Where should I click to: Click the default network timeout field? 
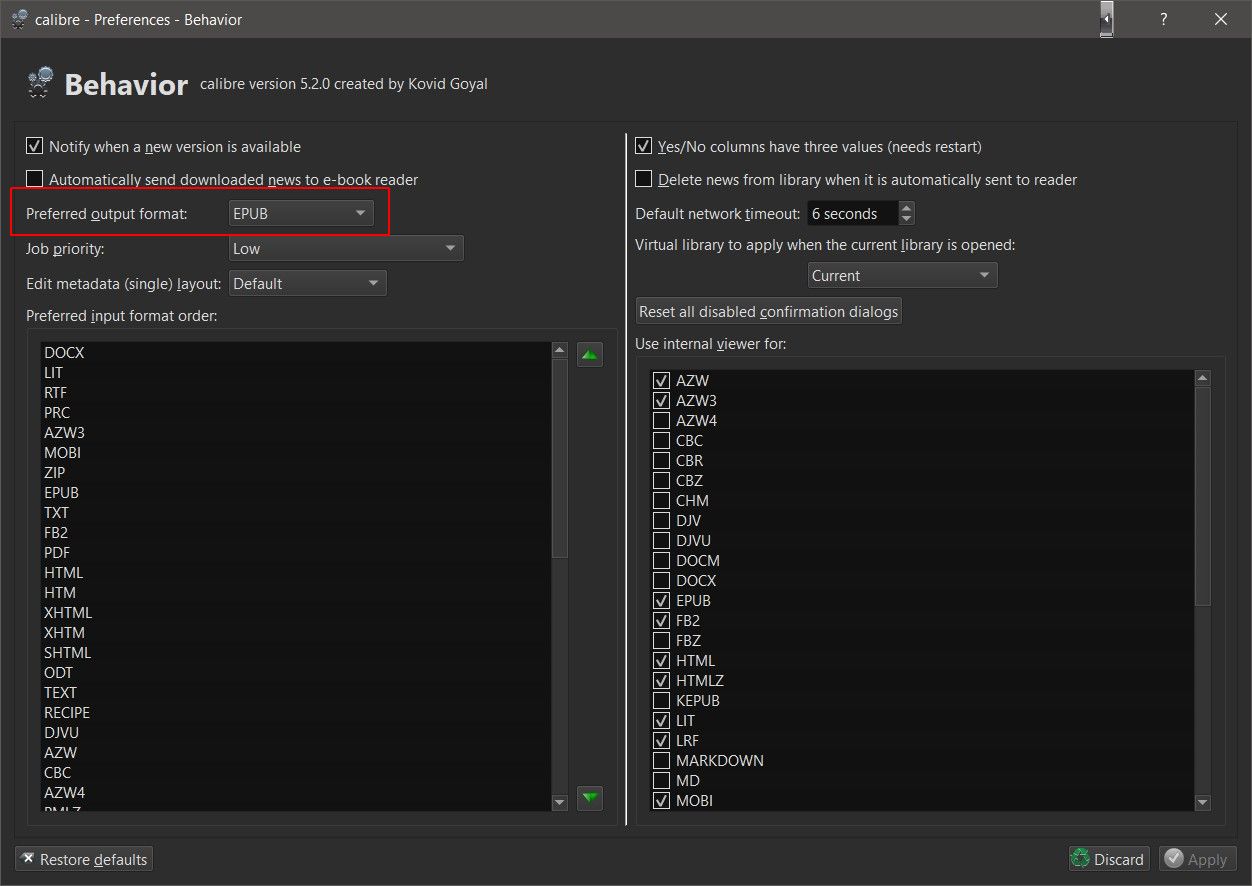853,213
